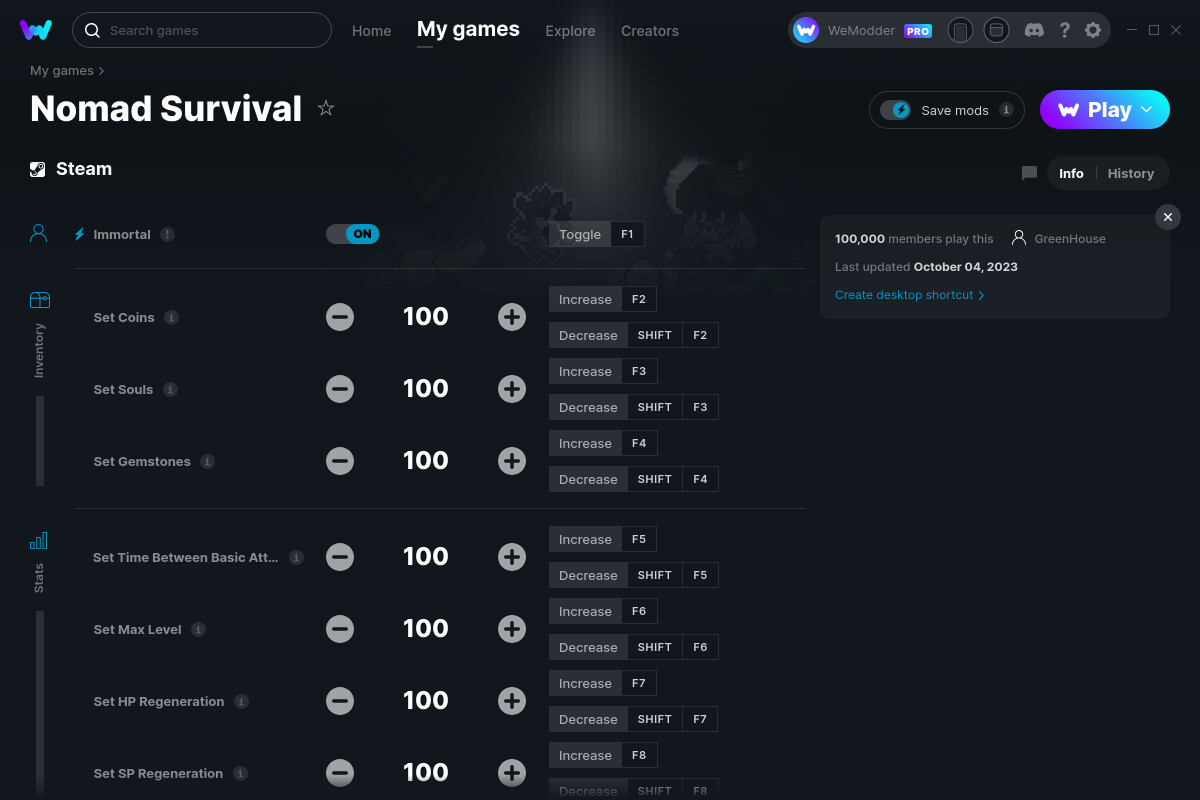This screenshot has height=800, width=1200.
Task: Decrease Set Coins with the minus button
Action: click(x=340, y=317)
